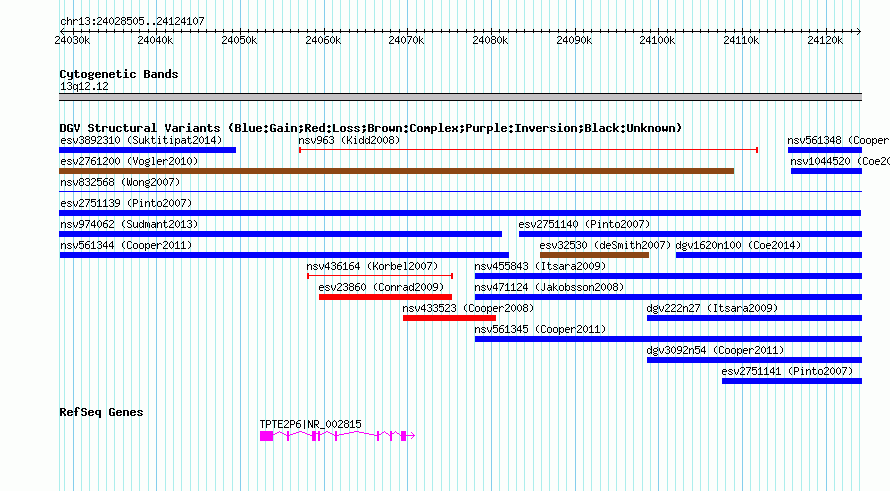
Task: Click the nsv832568 (Wong2007) thin line
Action: [x=460, y=192]
